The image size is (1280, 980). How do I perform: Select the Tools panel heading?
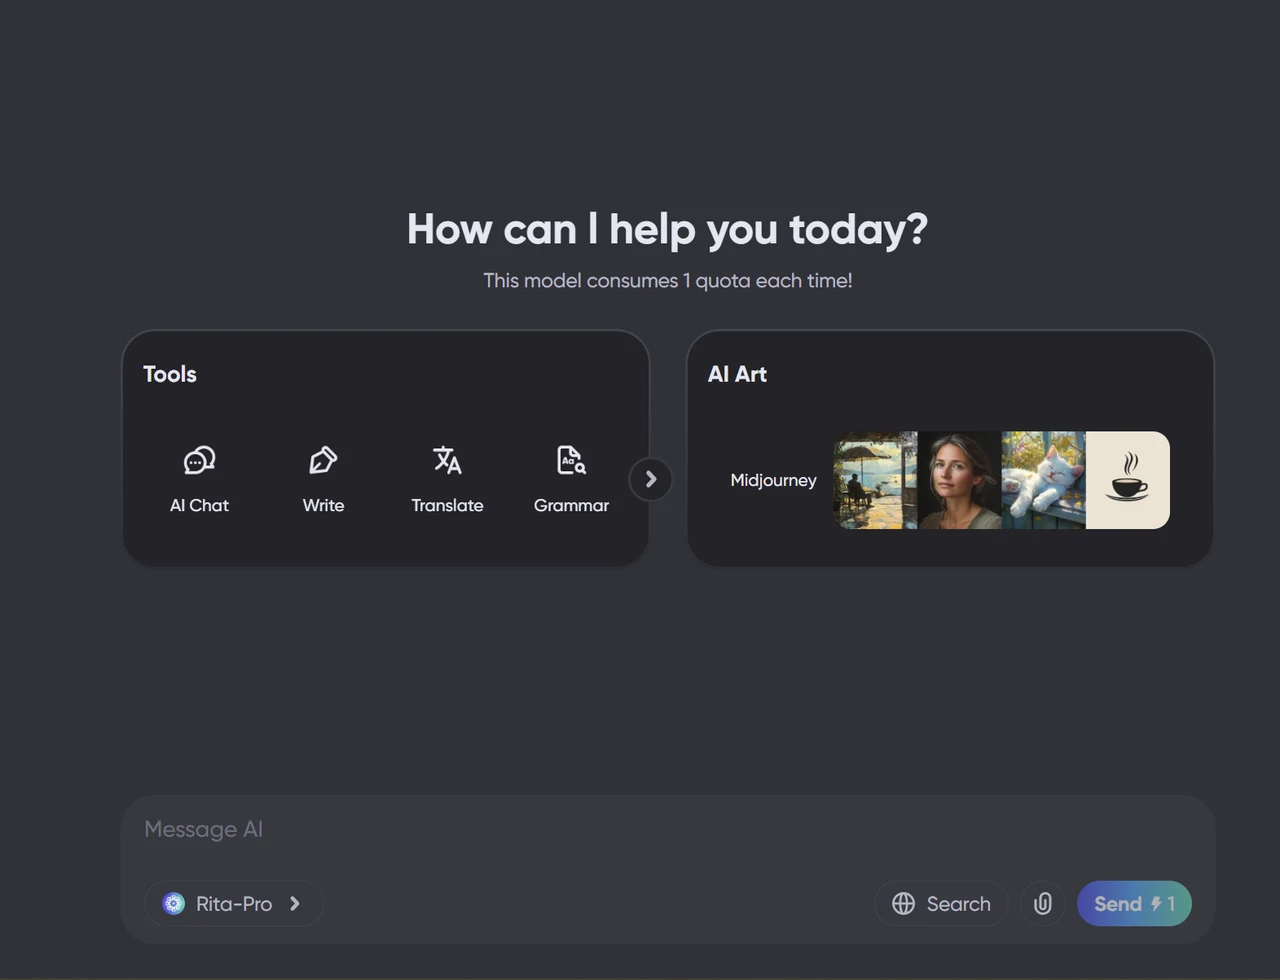coord(170,374)
